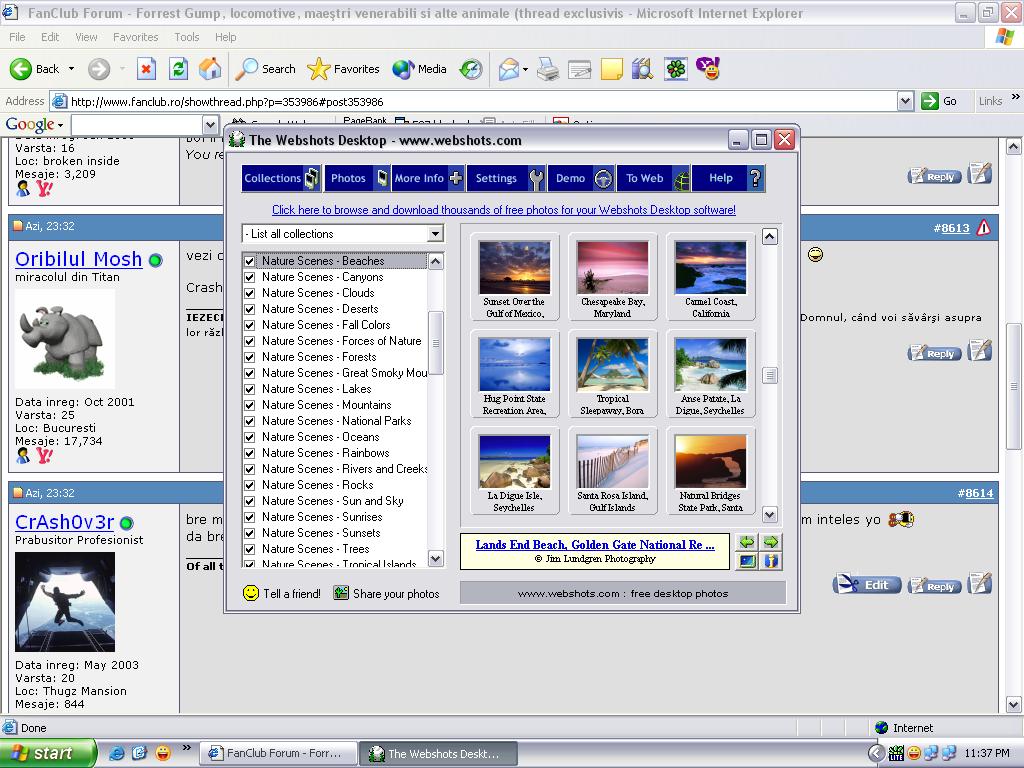Viewport: 1024px width, 768px height.
Task: Show next photo with green right arrow
Action: coord(771,542)
